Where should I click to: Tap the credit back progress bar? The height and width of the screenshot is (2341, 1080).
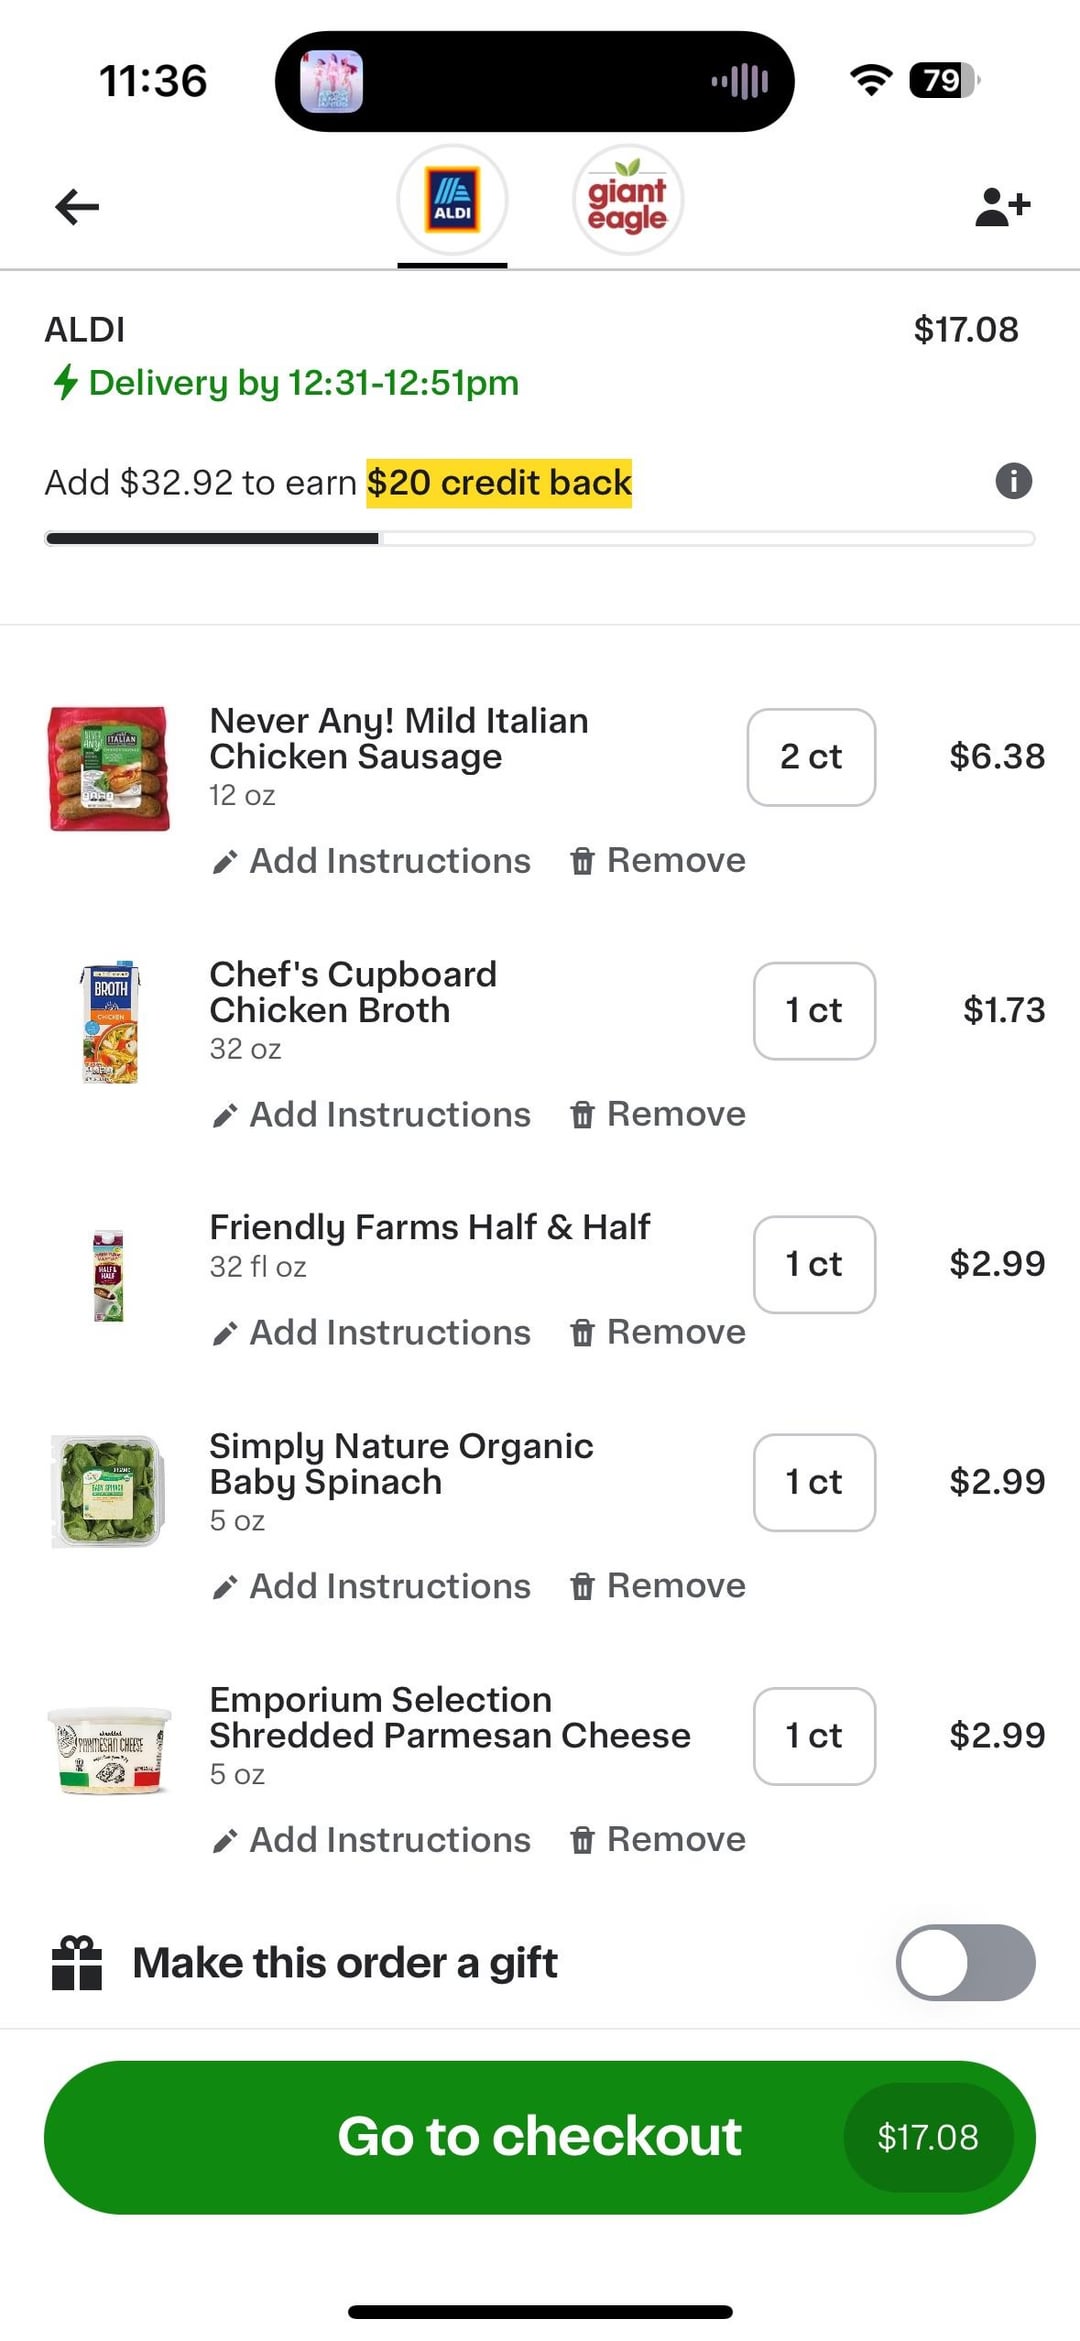(539, 539)
